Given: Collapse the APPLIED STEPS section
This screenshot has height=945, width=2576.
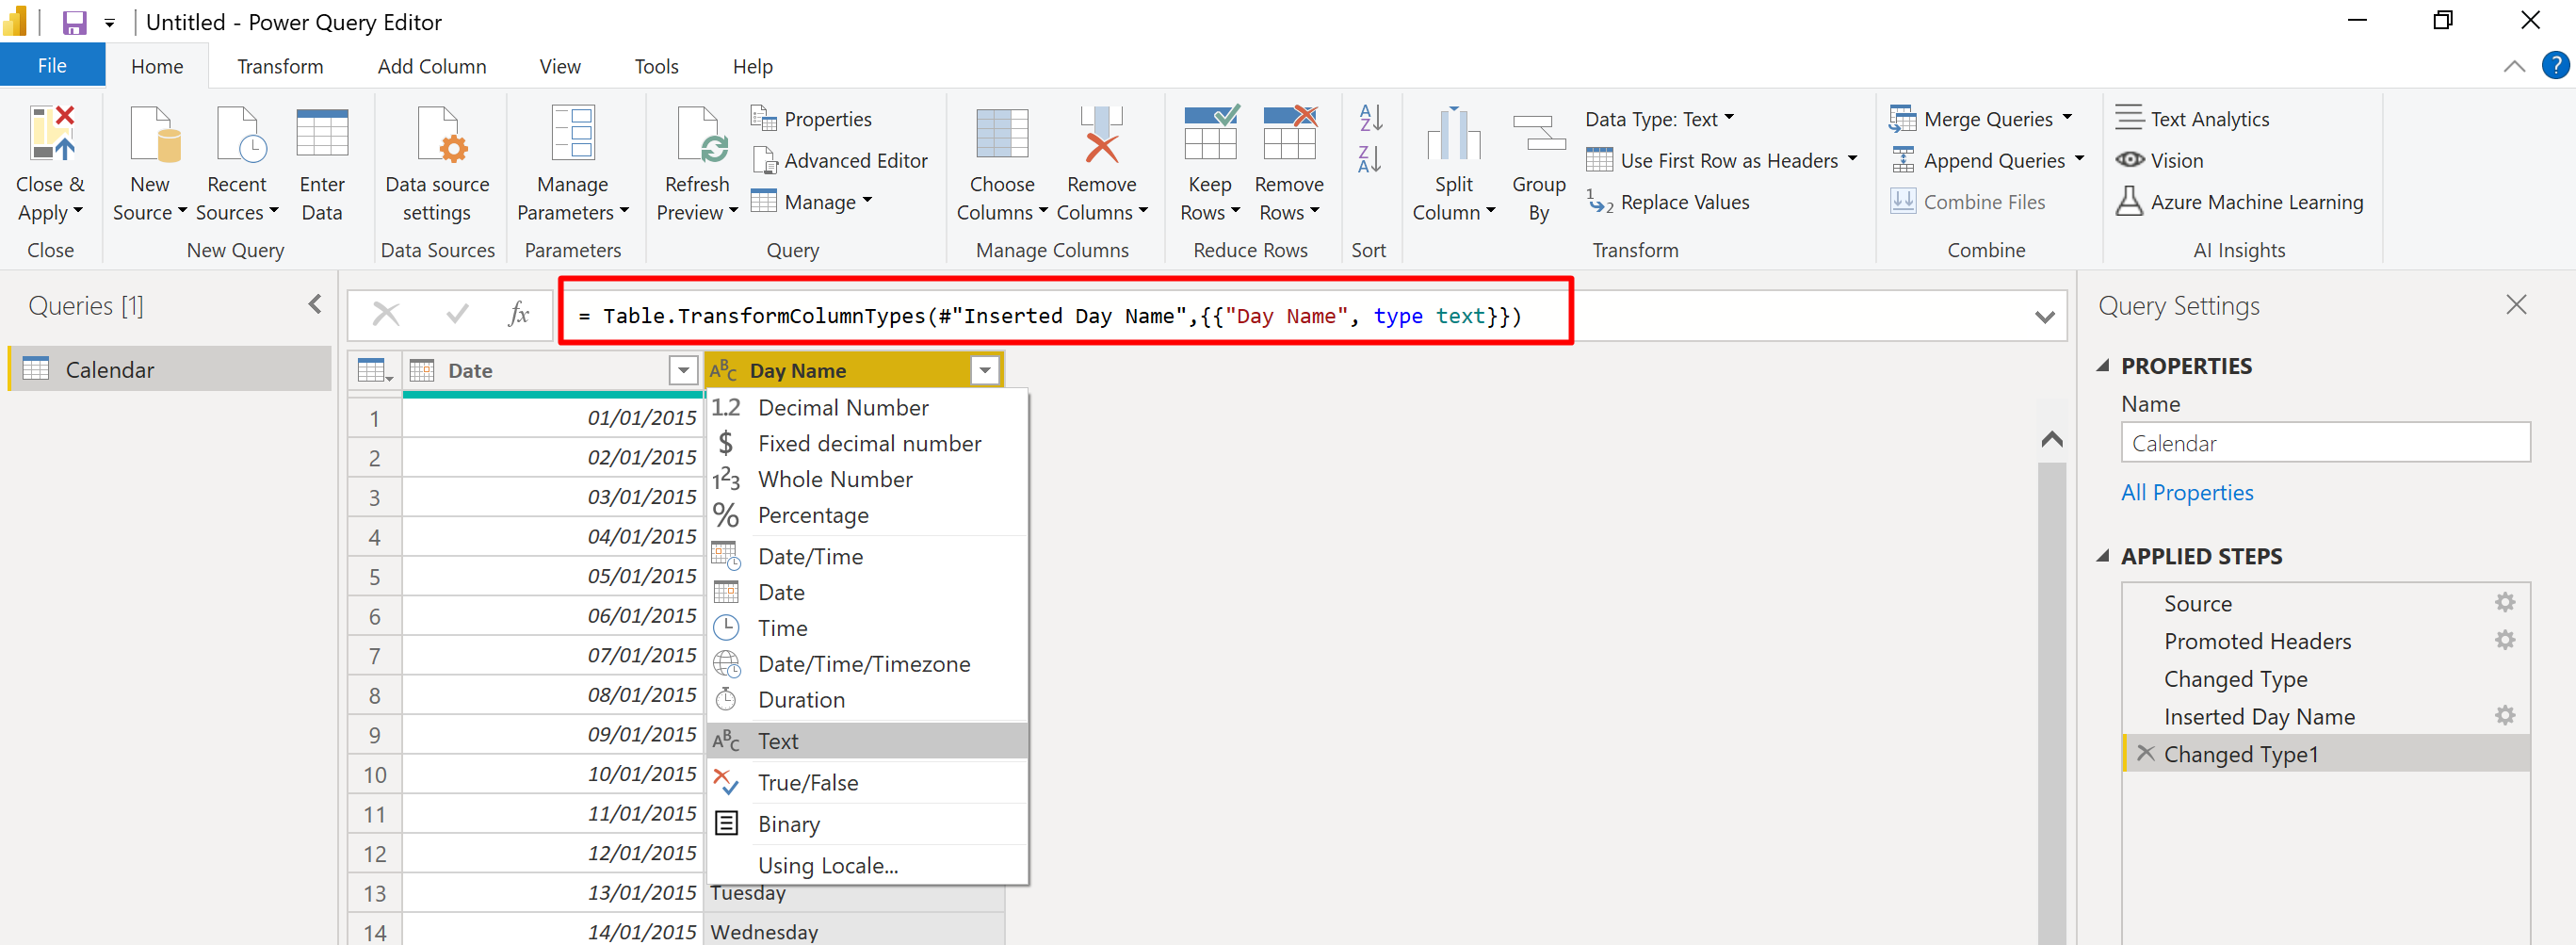Looking at the screenshot, I should click(2103, 556).
